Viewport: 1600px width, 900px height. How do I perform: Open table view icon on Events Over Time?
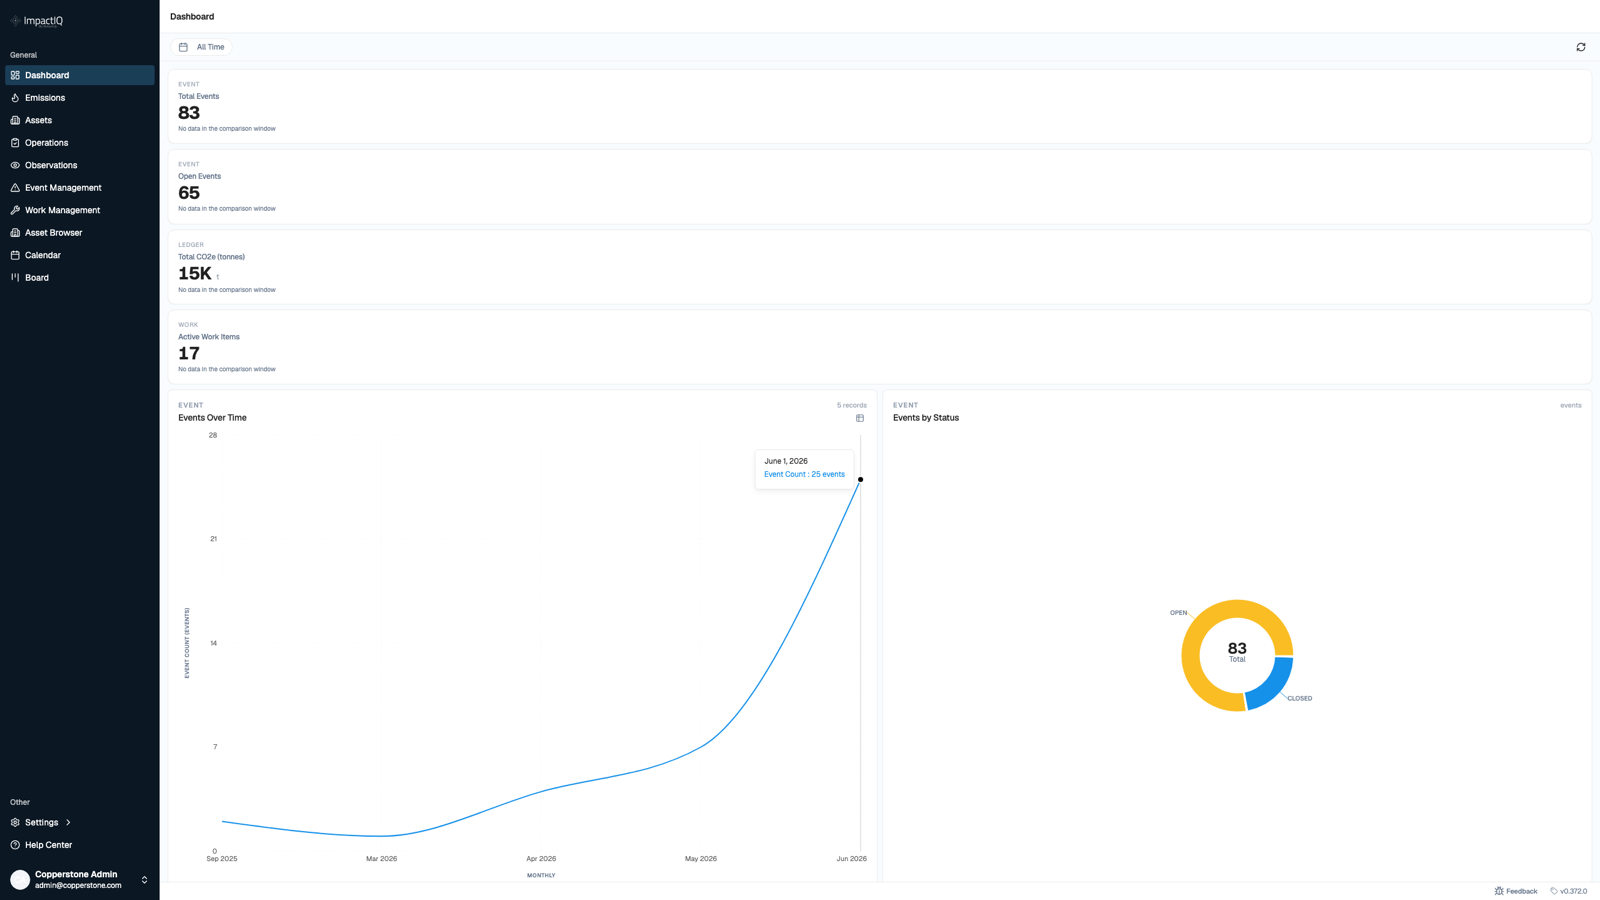point(860,418)
